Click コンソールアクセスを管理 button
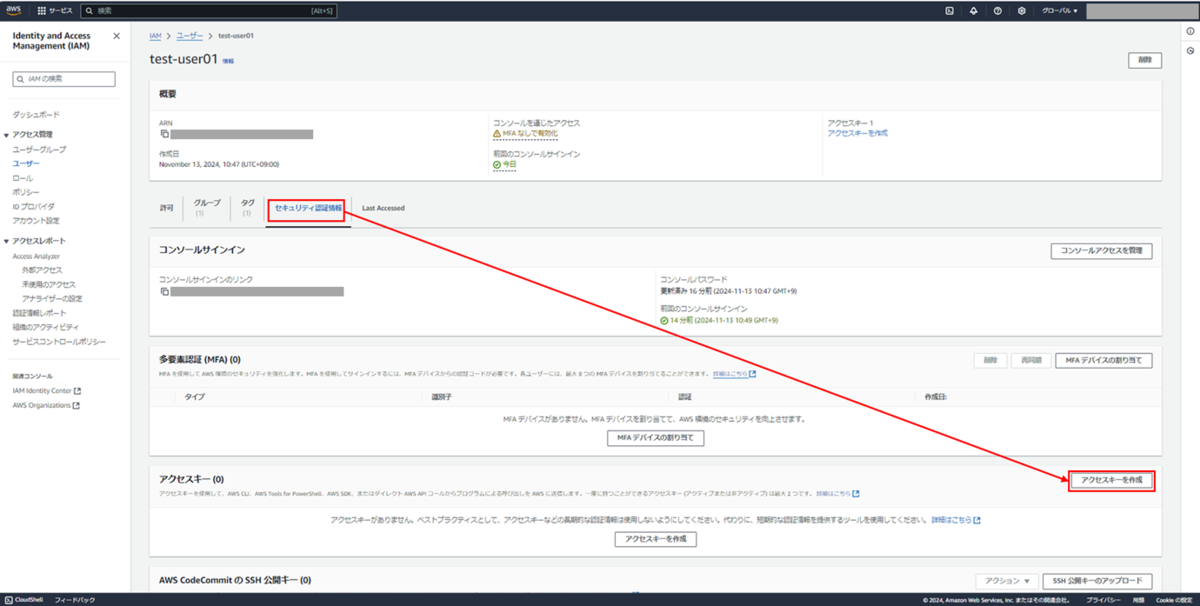This screenshot has width=1200, height=606. [x=1101, y=251]
